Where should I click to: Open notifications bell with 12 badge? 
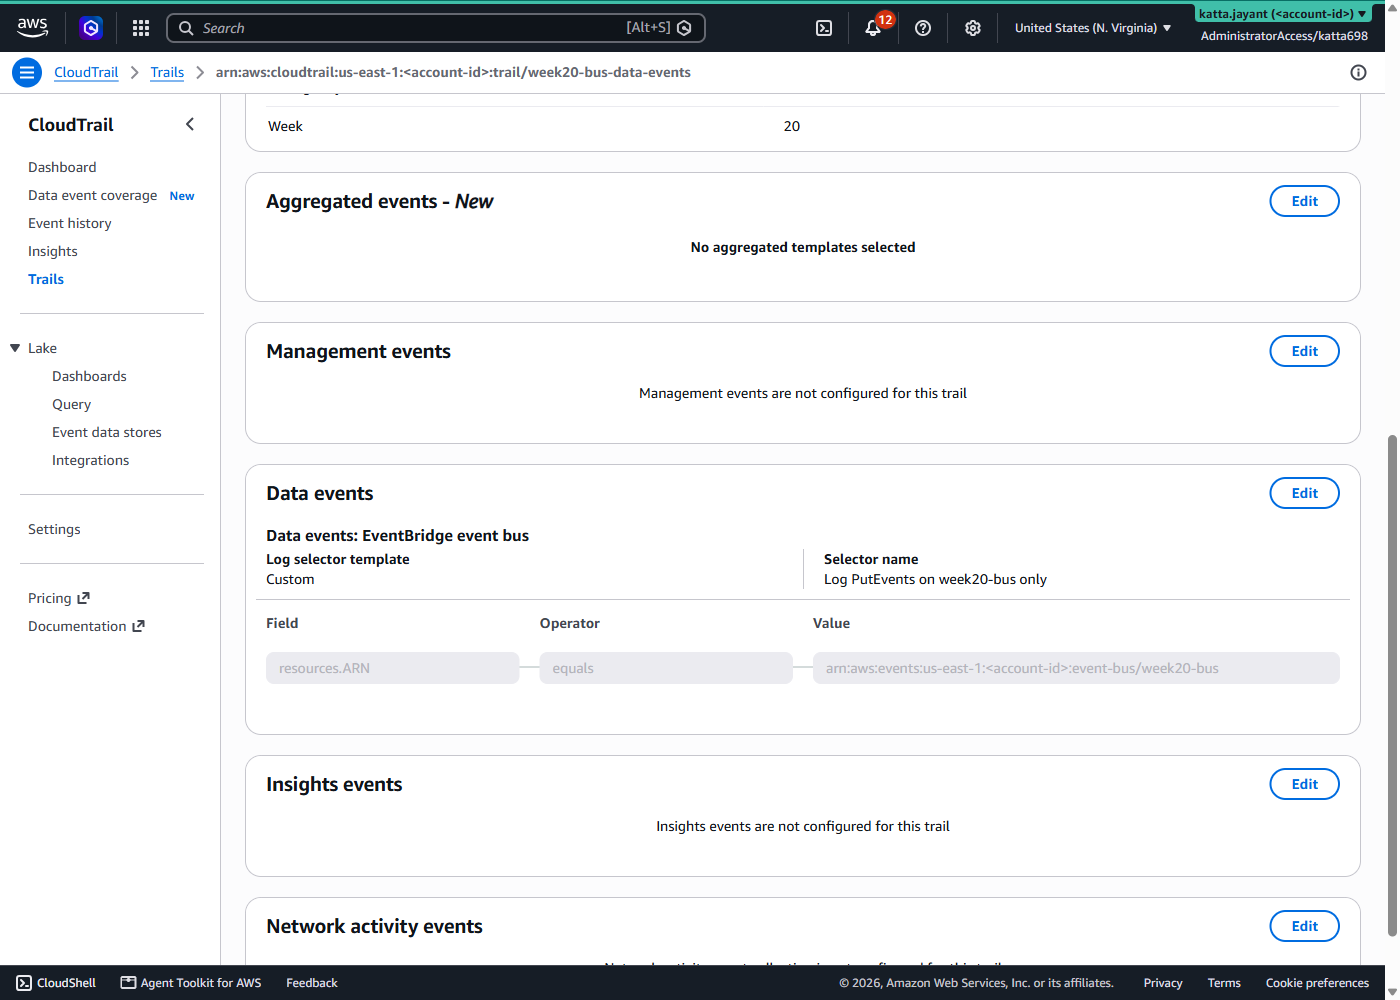pos(873,28)
